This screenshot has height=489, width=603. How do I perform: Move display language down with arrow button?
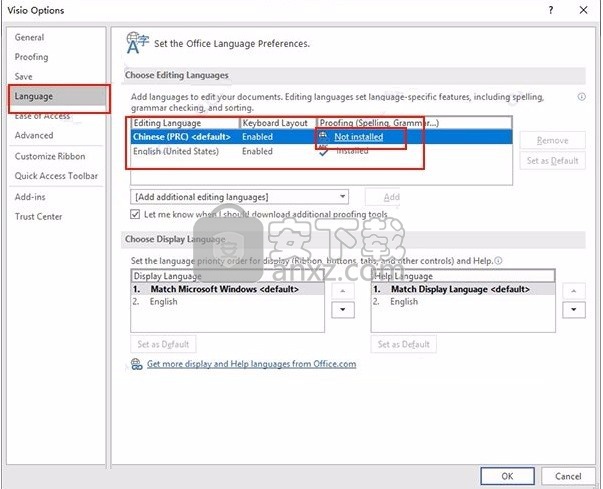[x=343, y=309]
